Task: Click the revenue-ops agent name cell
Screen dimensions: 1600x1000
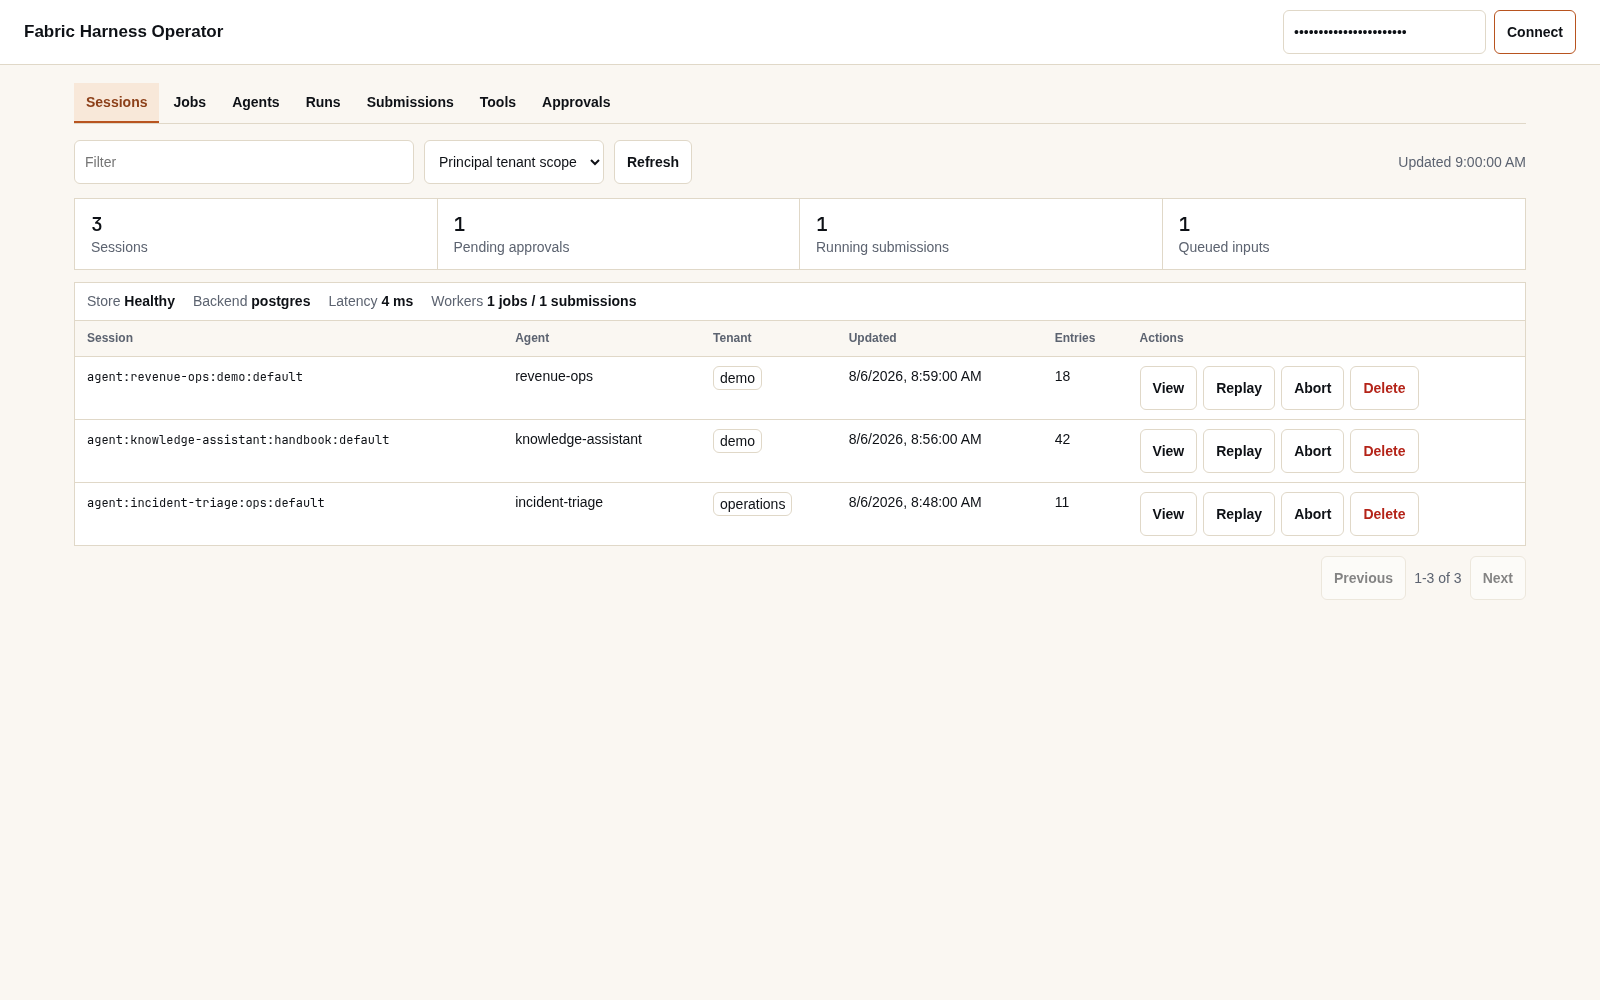Action: coord(554,376)
